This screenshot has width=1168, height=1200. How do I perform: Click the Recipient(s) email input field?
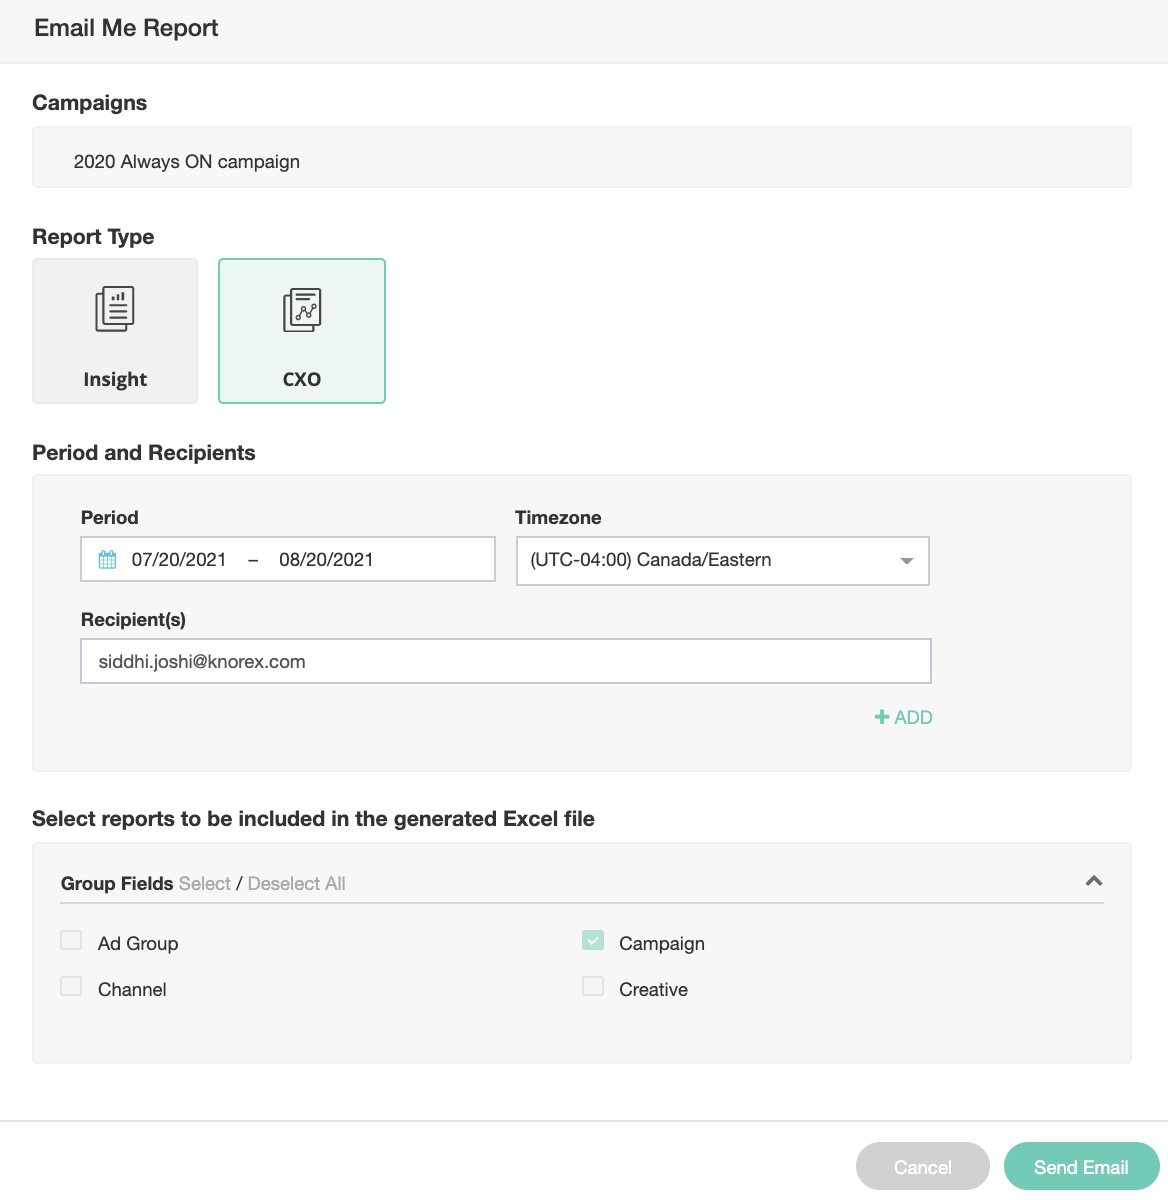point(505,662)
